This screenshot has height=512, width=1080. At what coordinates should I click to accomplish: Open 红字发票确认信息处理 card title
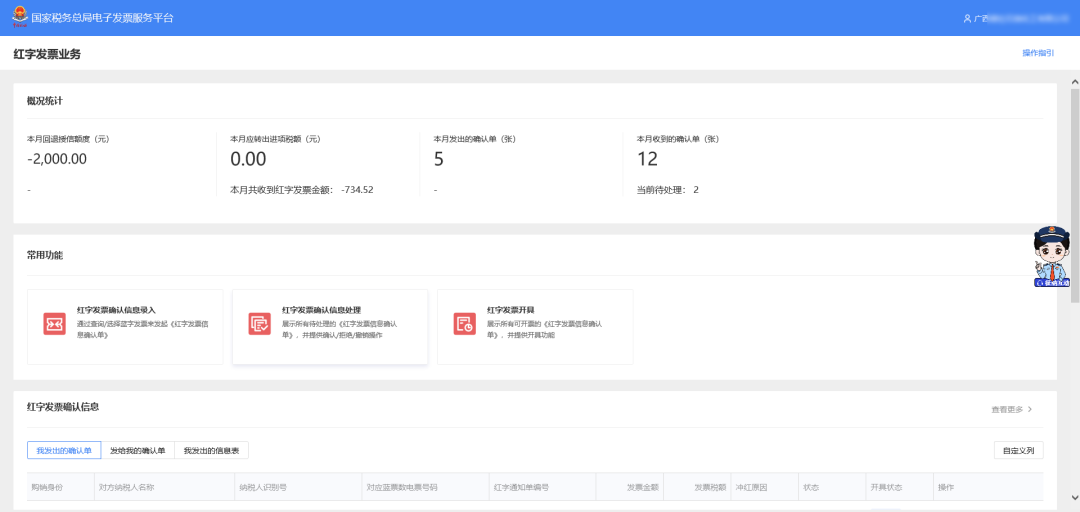(x=322, y=310)
